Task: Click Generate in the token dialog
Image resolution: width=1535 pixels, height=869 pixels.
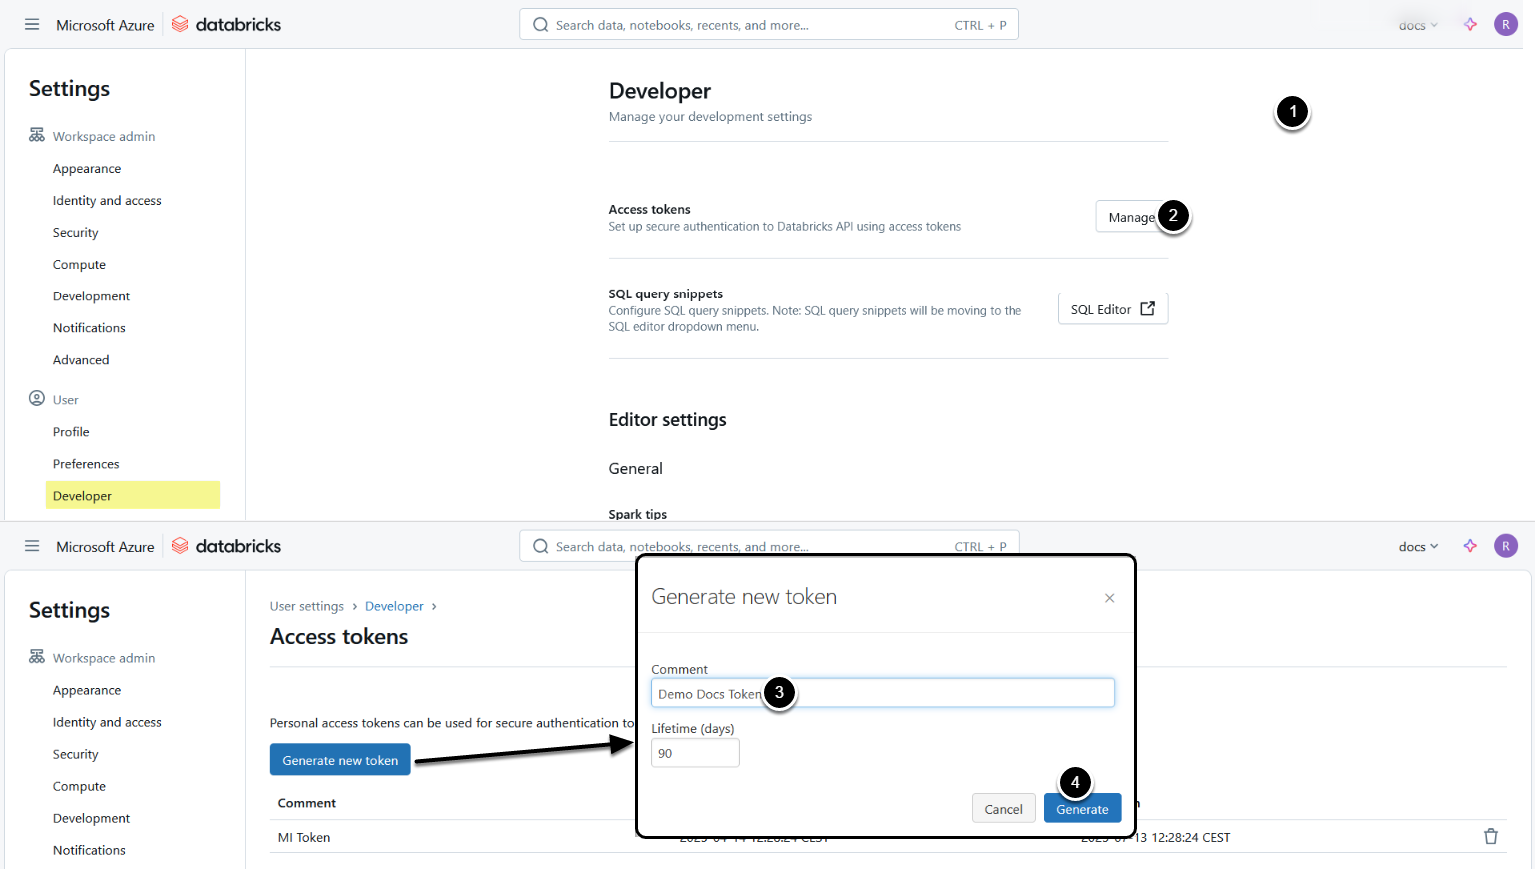Action: click(x=1082, y=809)
